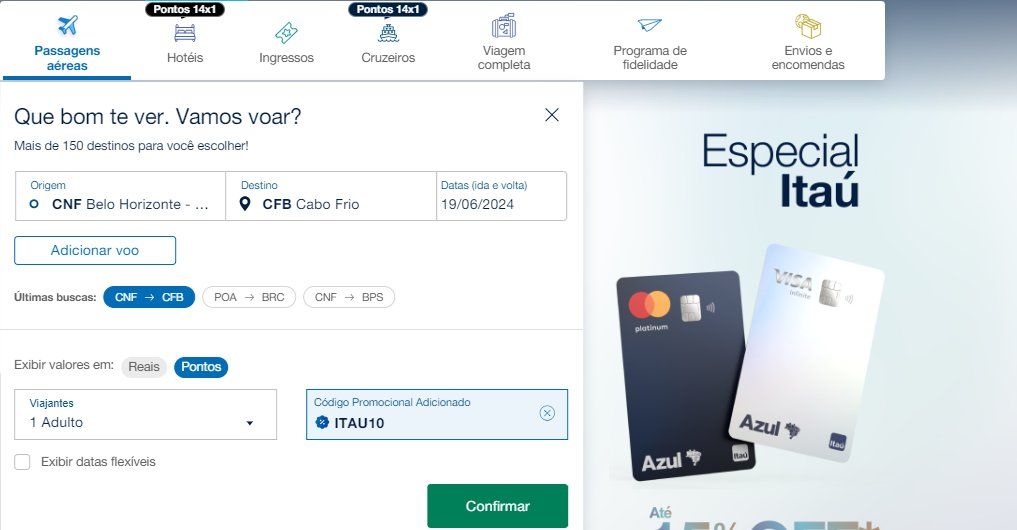This screenshot has height=530, width=1017.
Task: Open the Viagem completa luggage icon
Action: click(504, 26)
